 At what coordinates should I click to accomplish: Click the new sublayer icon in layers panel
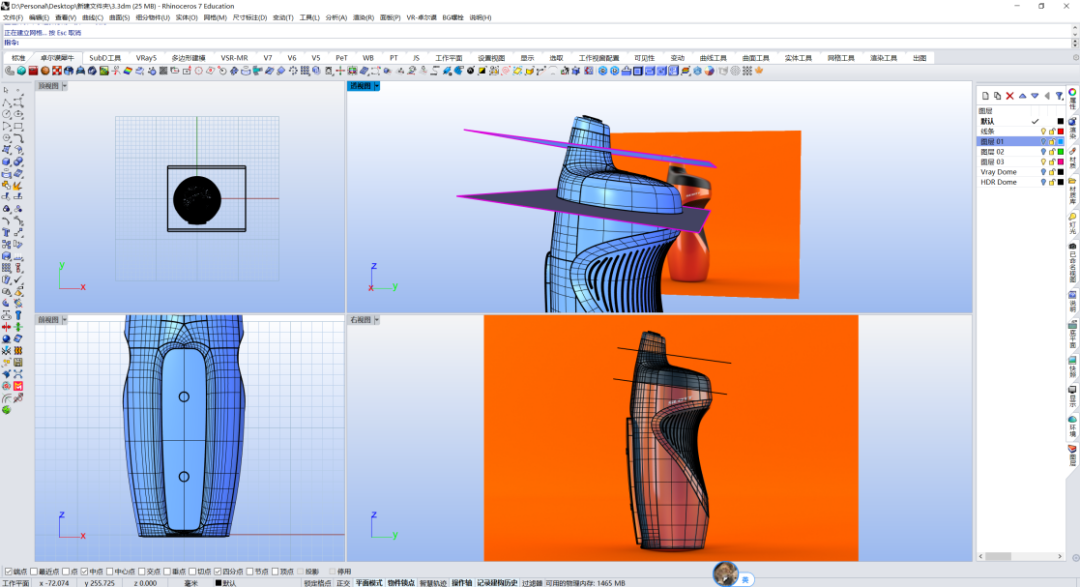[x=997, y=96]
